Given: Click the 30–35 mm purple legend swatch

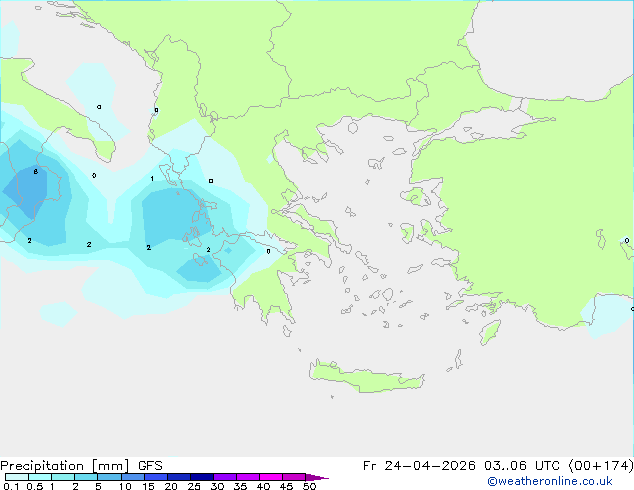Looking at the screenshot, I should point(225,477).
